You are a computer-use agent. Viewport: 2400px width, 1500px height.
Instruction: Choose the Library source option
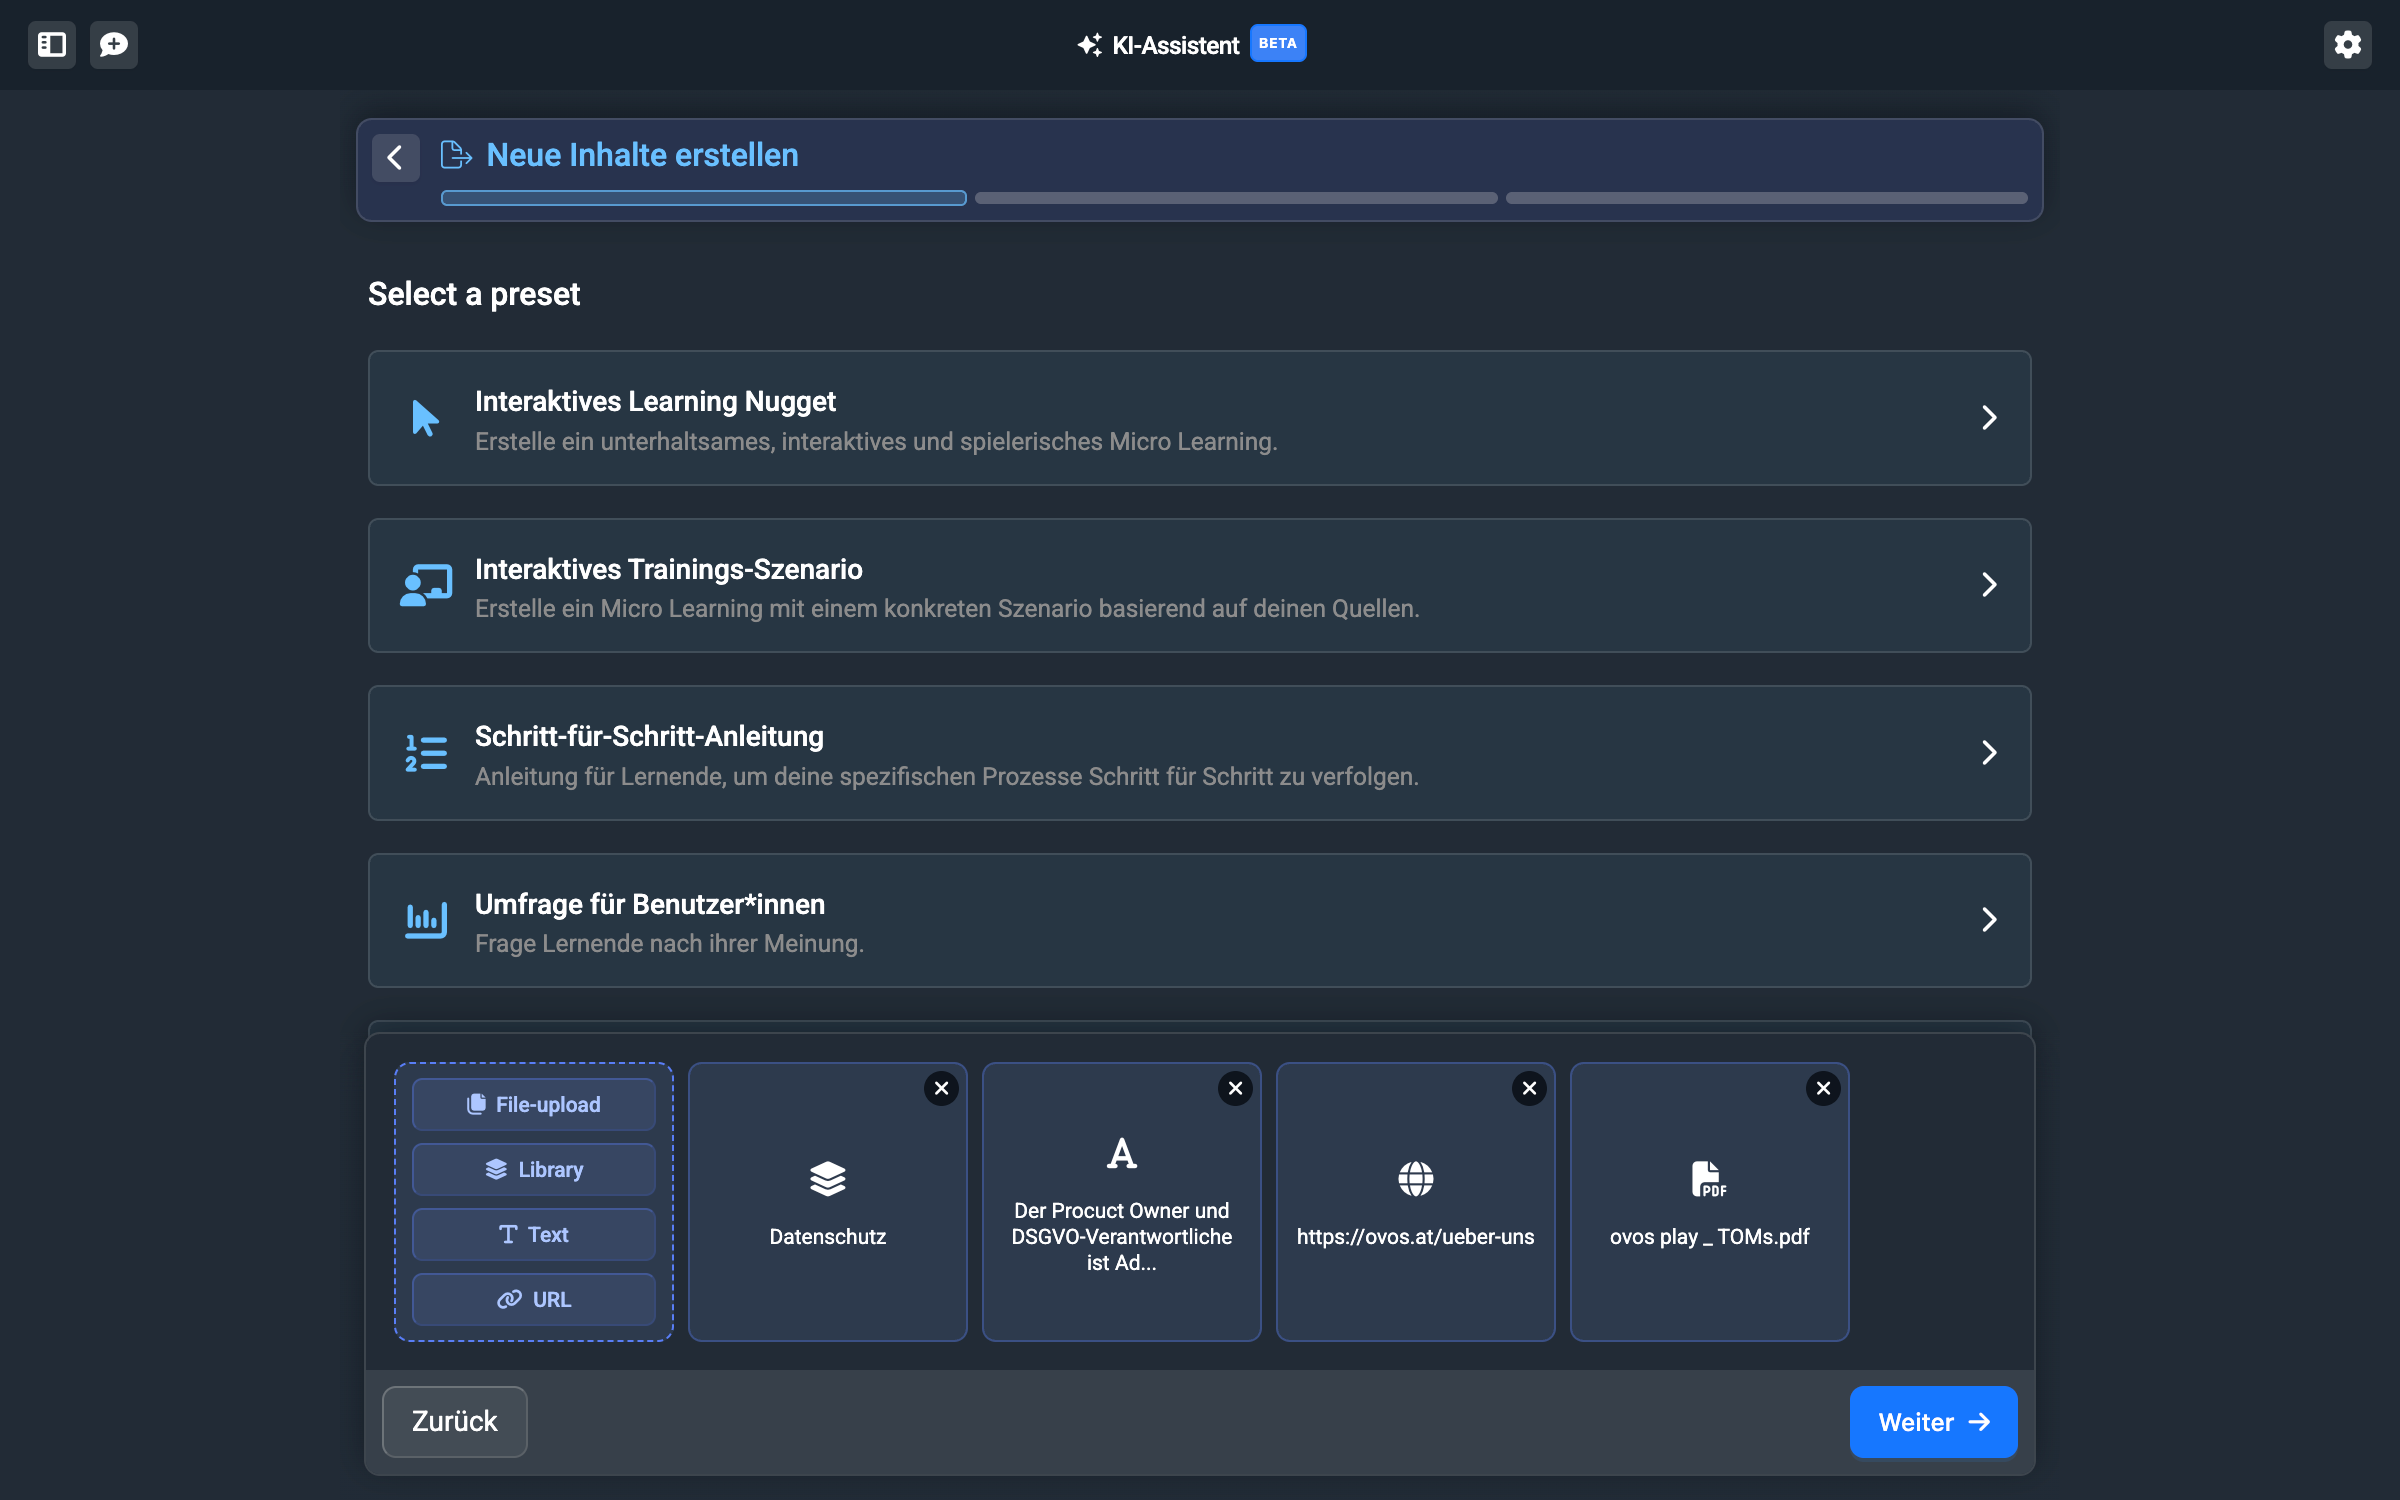[x=533, y=1169]
